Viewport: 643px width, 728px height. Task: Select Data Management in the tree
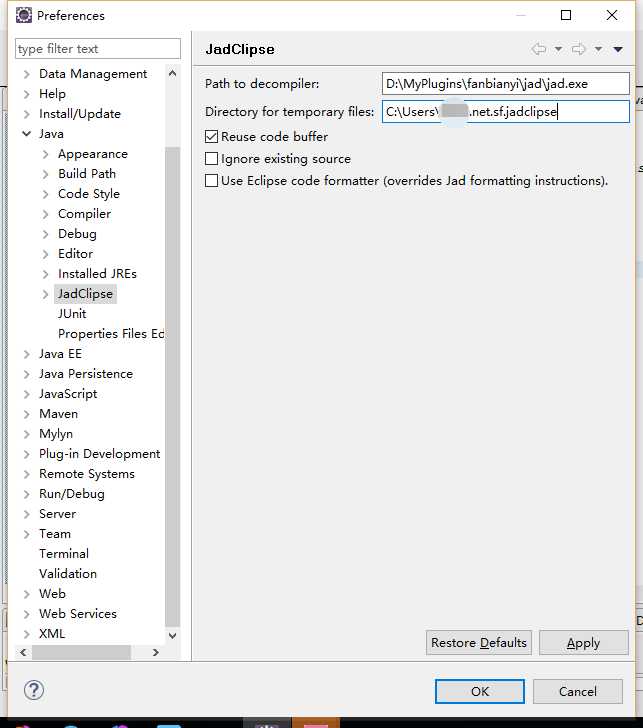(93, 74)
